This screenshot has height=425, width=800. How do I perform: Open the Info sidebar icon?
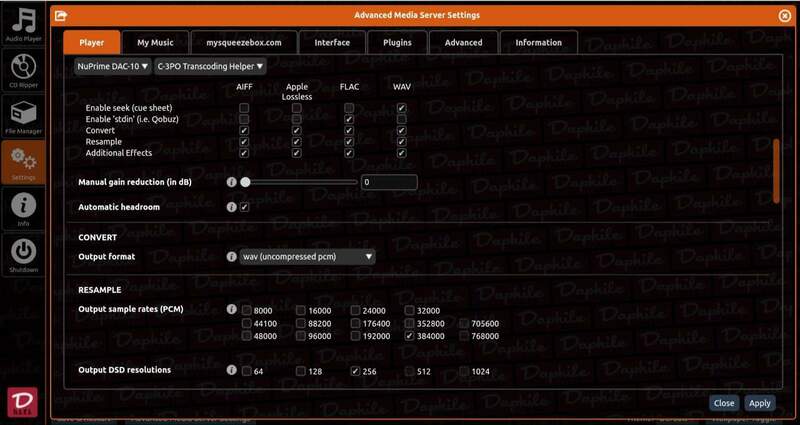pos(23,207)
